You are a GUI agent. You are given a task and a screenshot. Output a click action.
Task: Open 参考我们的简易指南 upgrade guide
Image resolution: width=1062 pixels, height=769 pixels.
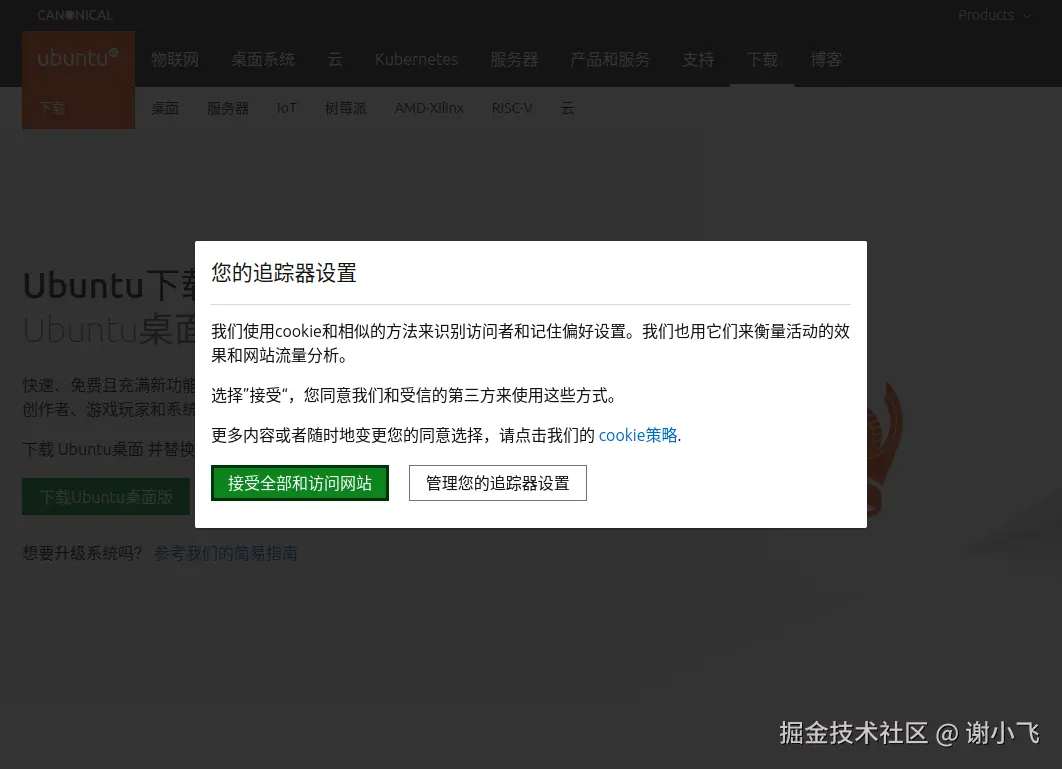(x=226, y=553)
